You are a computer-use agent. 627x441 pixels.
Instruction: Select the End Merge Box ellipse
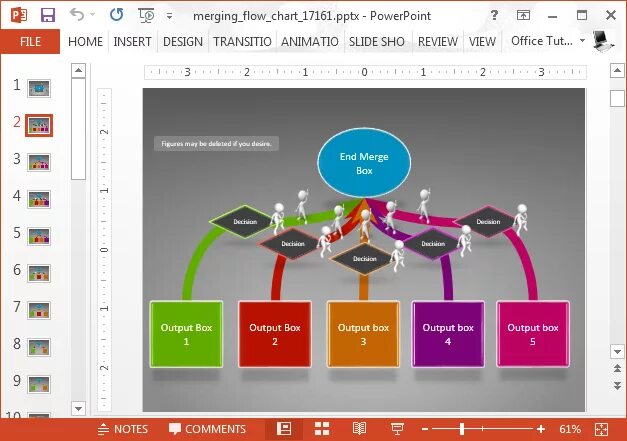click(x=364, y=163)
